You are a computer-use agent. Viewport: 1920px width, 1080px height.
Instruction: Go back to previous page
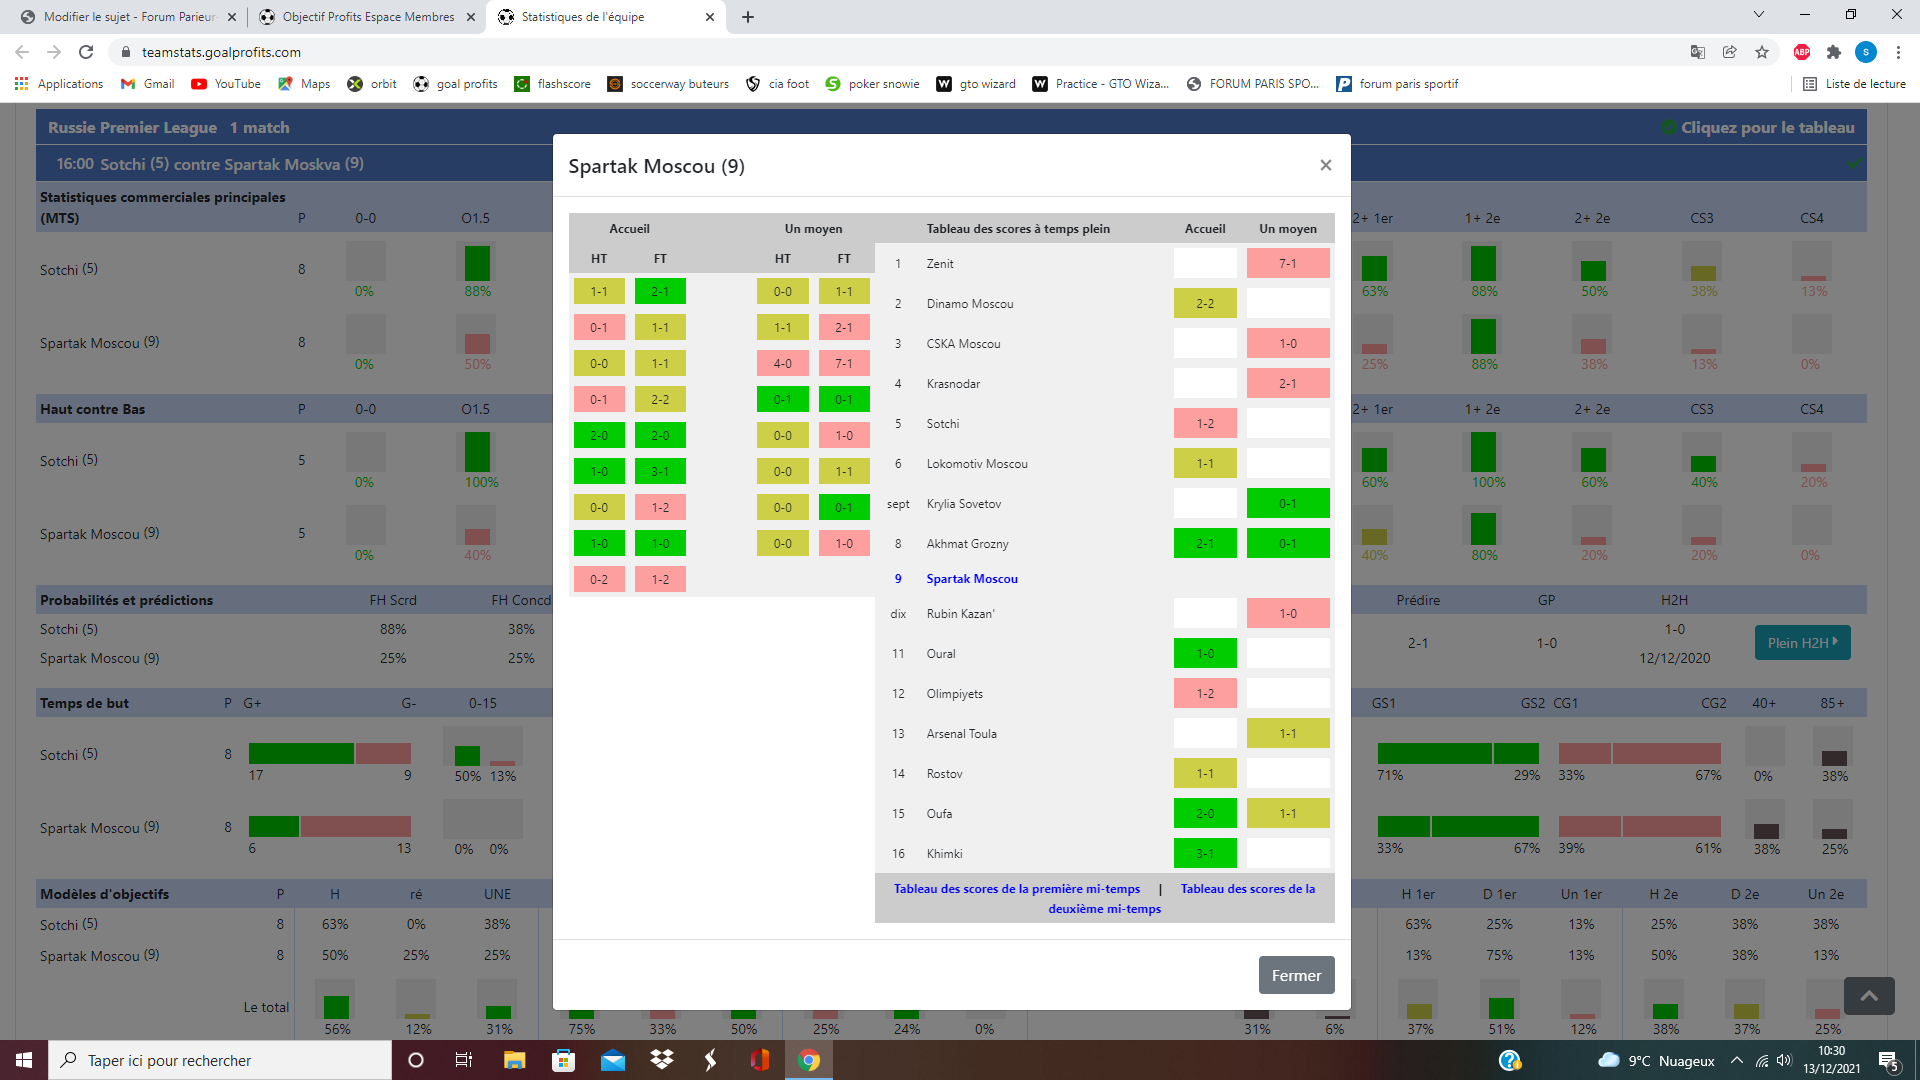[22, 52]
